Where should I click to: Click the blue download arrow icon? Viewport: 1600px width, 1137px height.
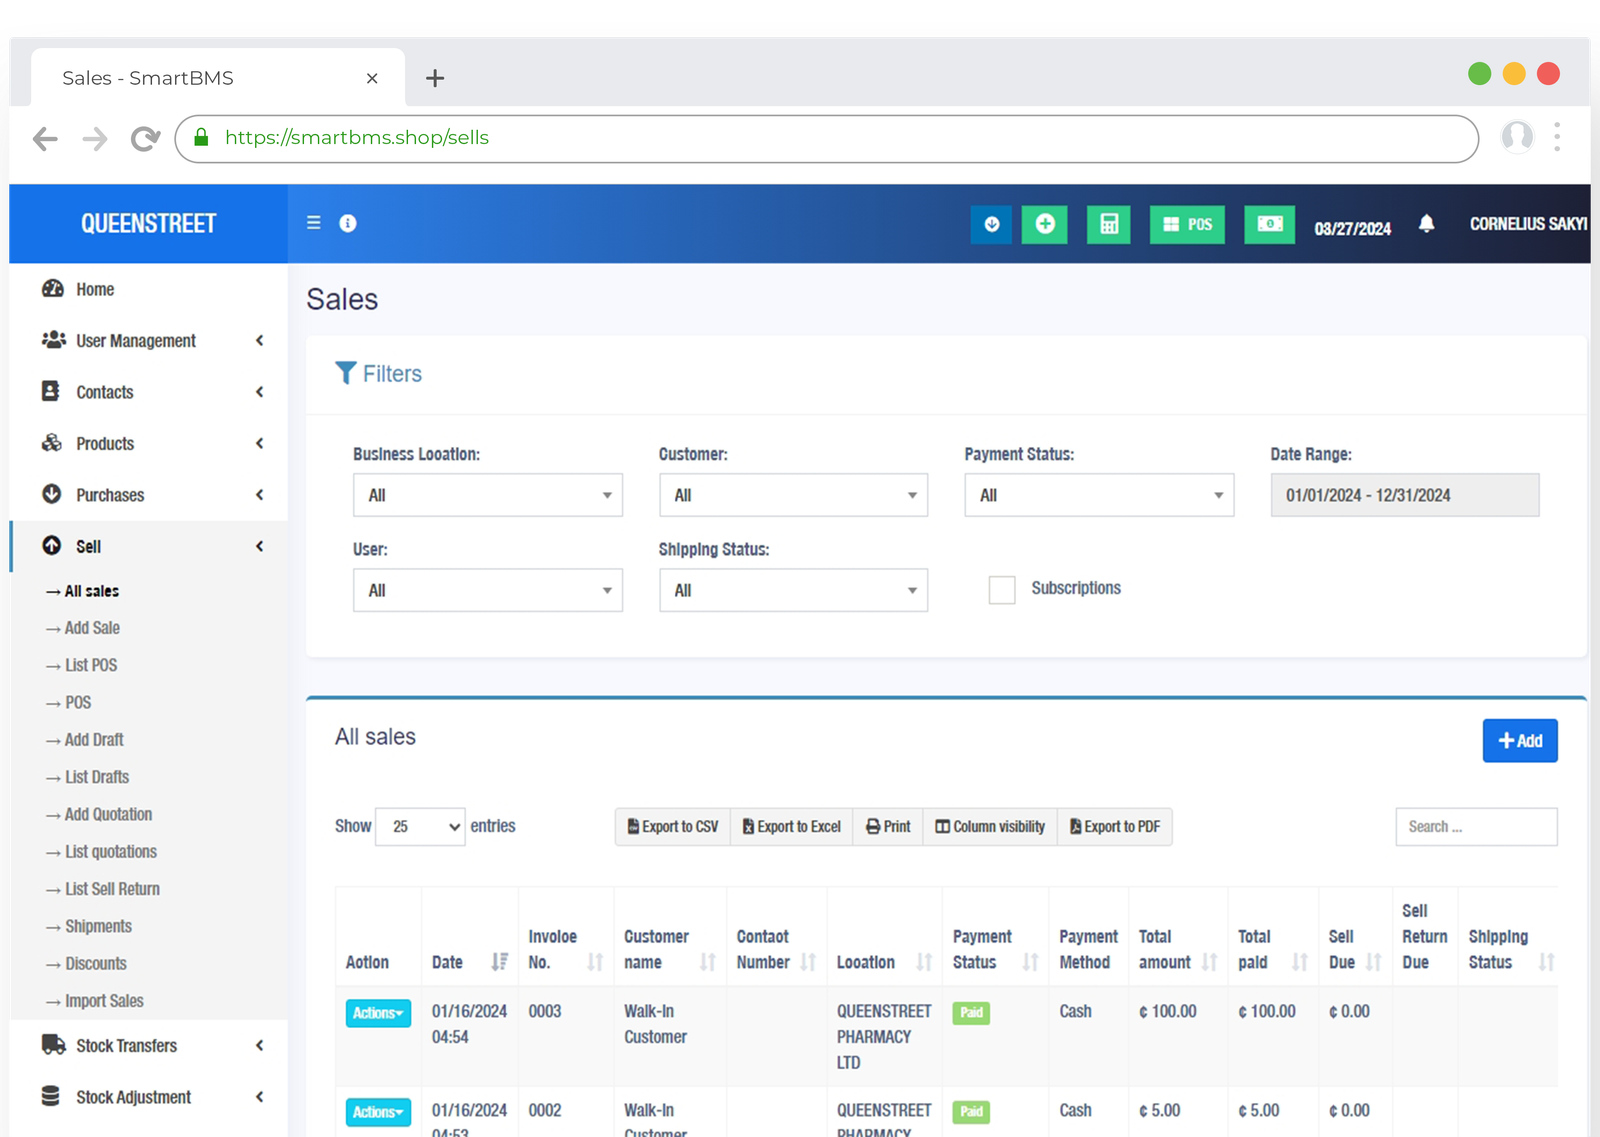[991, 224]
